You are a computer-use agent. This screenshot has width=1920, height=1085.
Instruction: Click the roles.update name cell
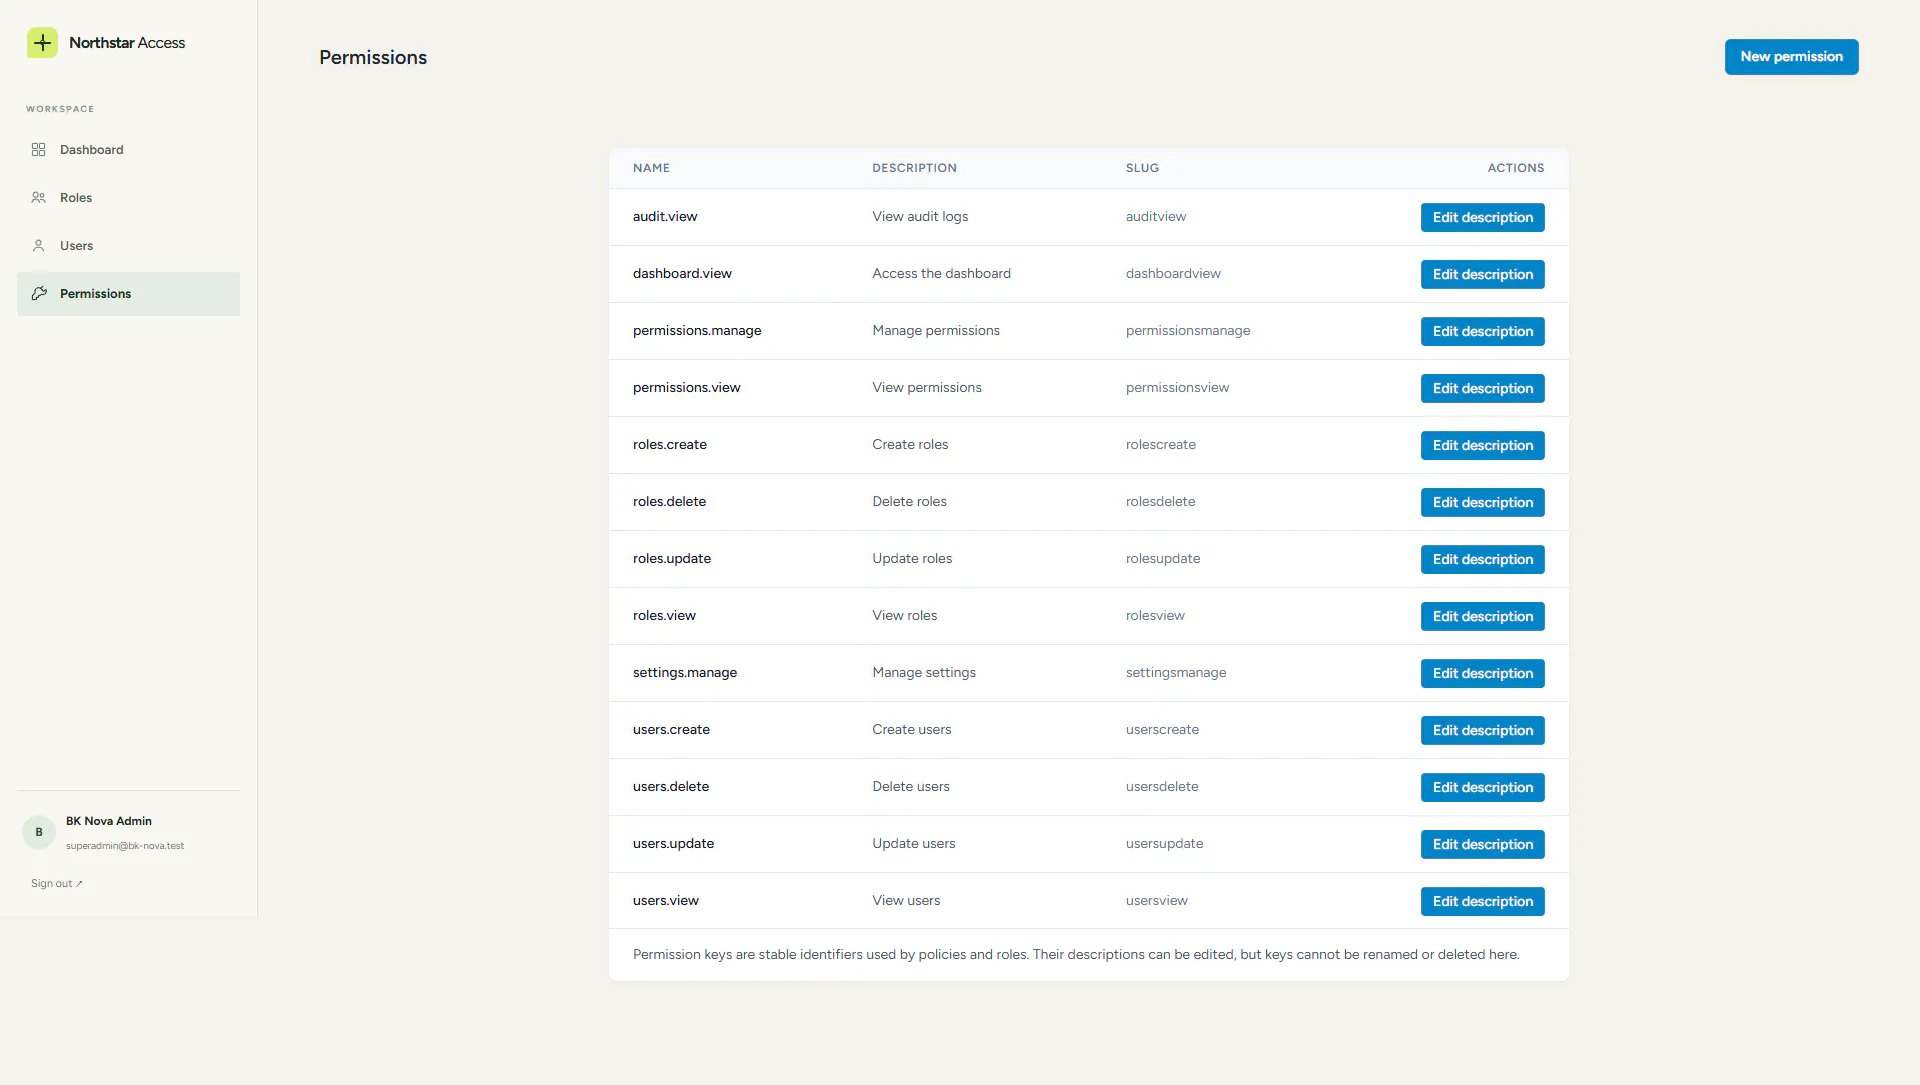coord(672,559)
